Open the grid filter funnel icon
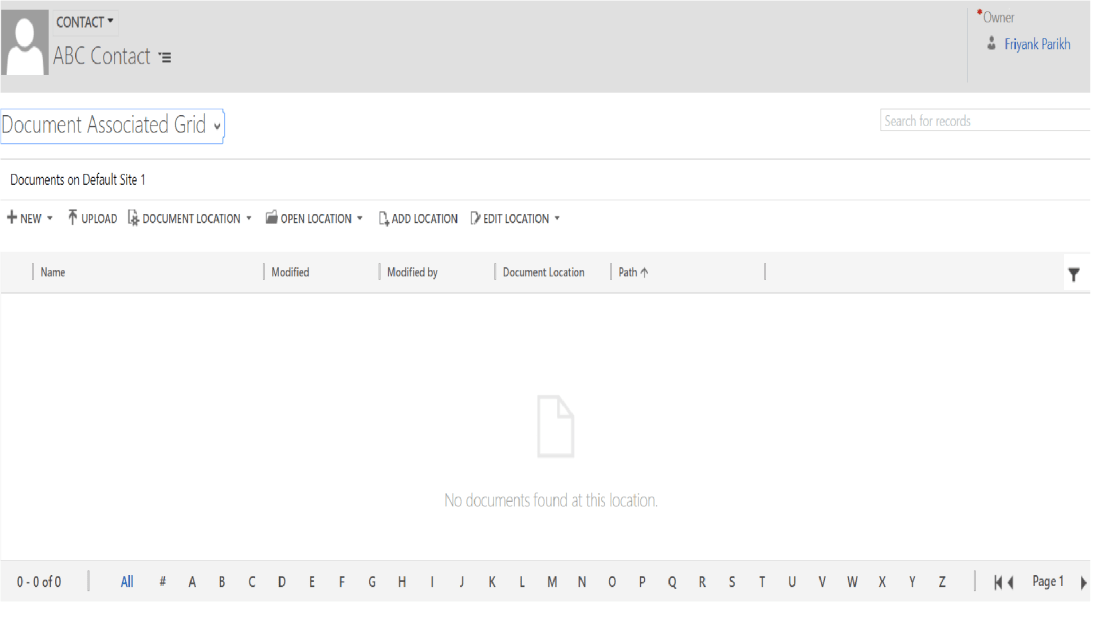 point(1074,274)
